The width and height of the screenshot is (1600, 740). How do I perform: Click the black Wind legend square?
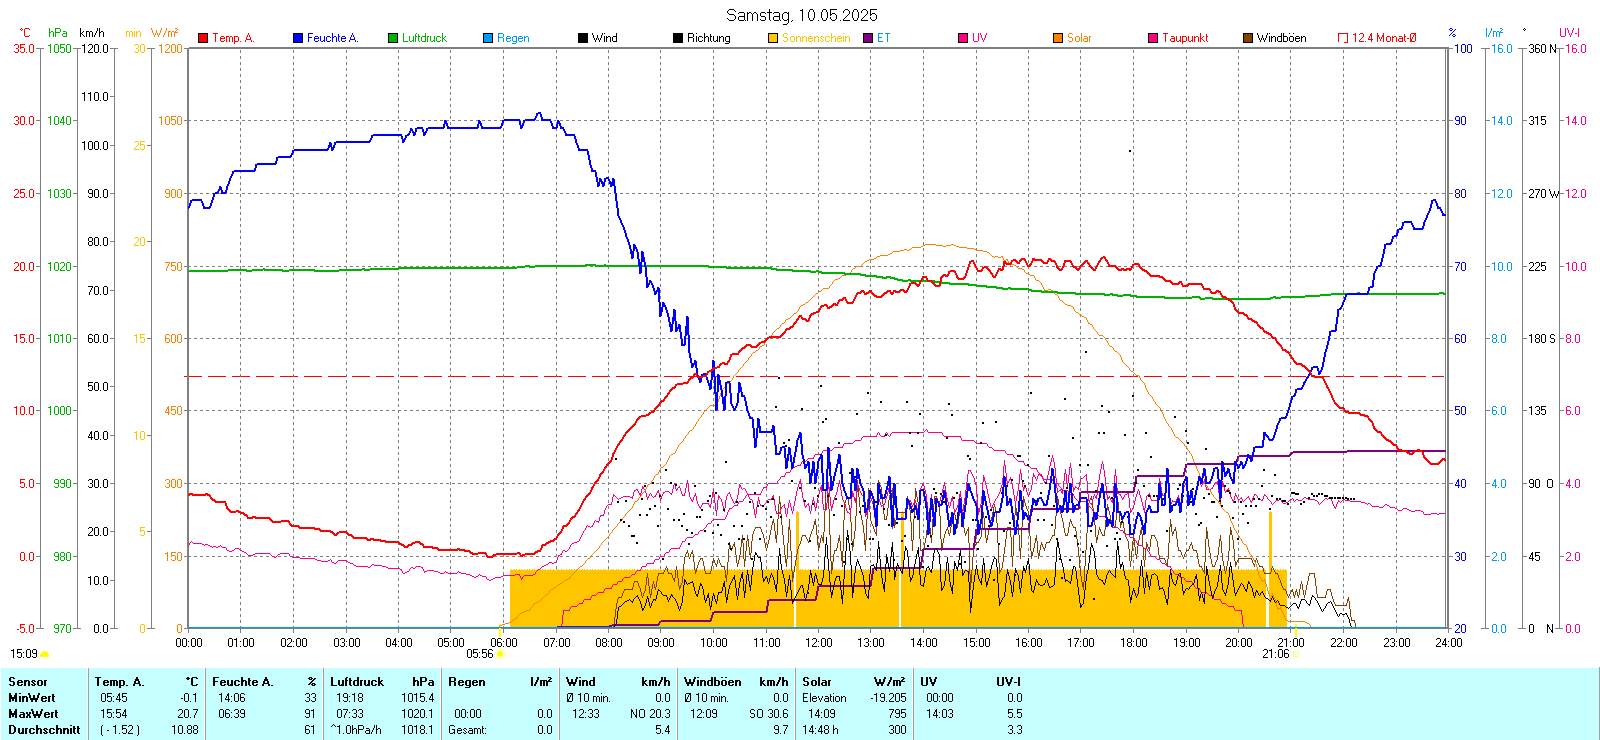point(583,38)
